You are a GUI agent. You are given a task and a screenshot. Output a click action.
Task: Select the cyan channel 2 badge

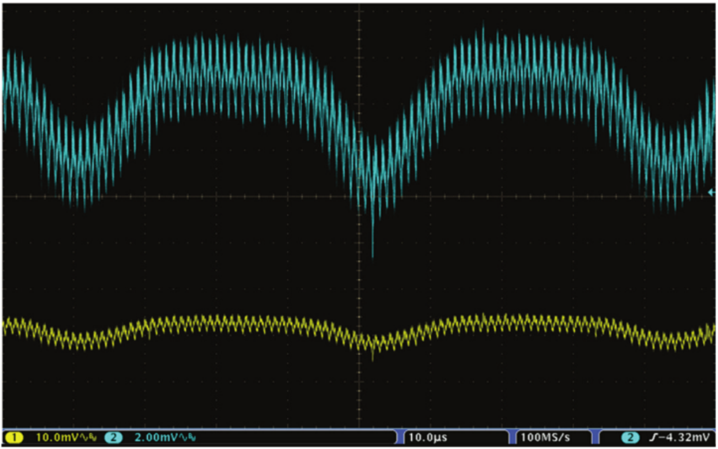[x=113, y=438]
